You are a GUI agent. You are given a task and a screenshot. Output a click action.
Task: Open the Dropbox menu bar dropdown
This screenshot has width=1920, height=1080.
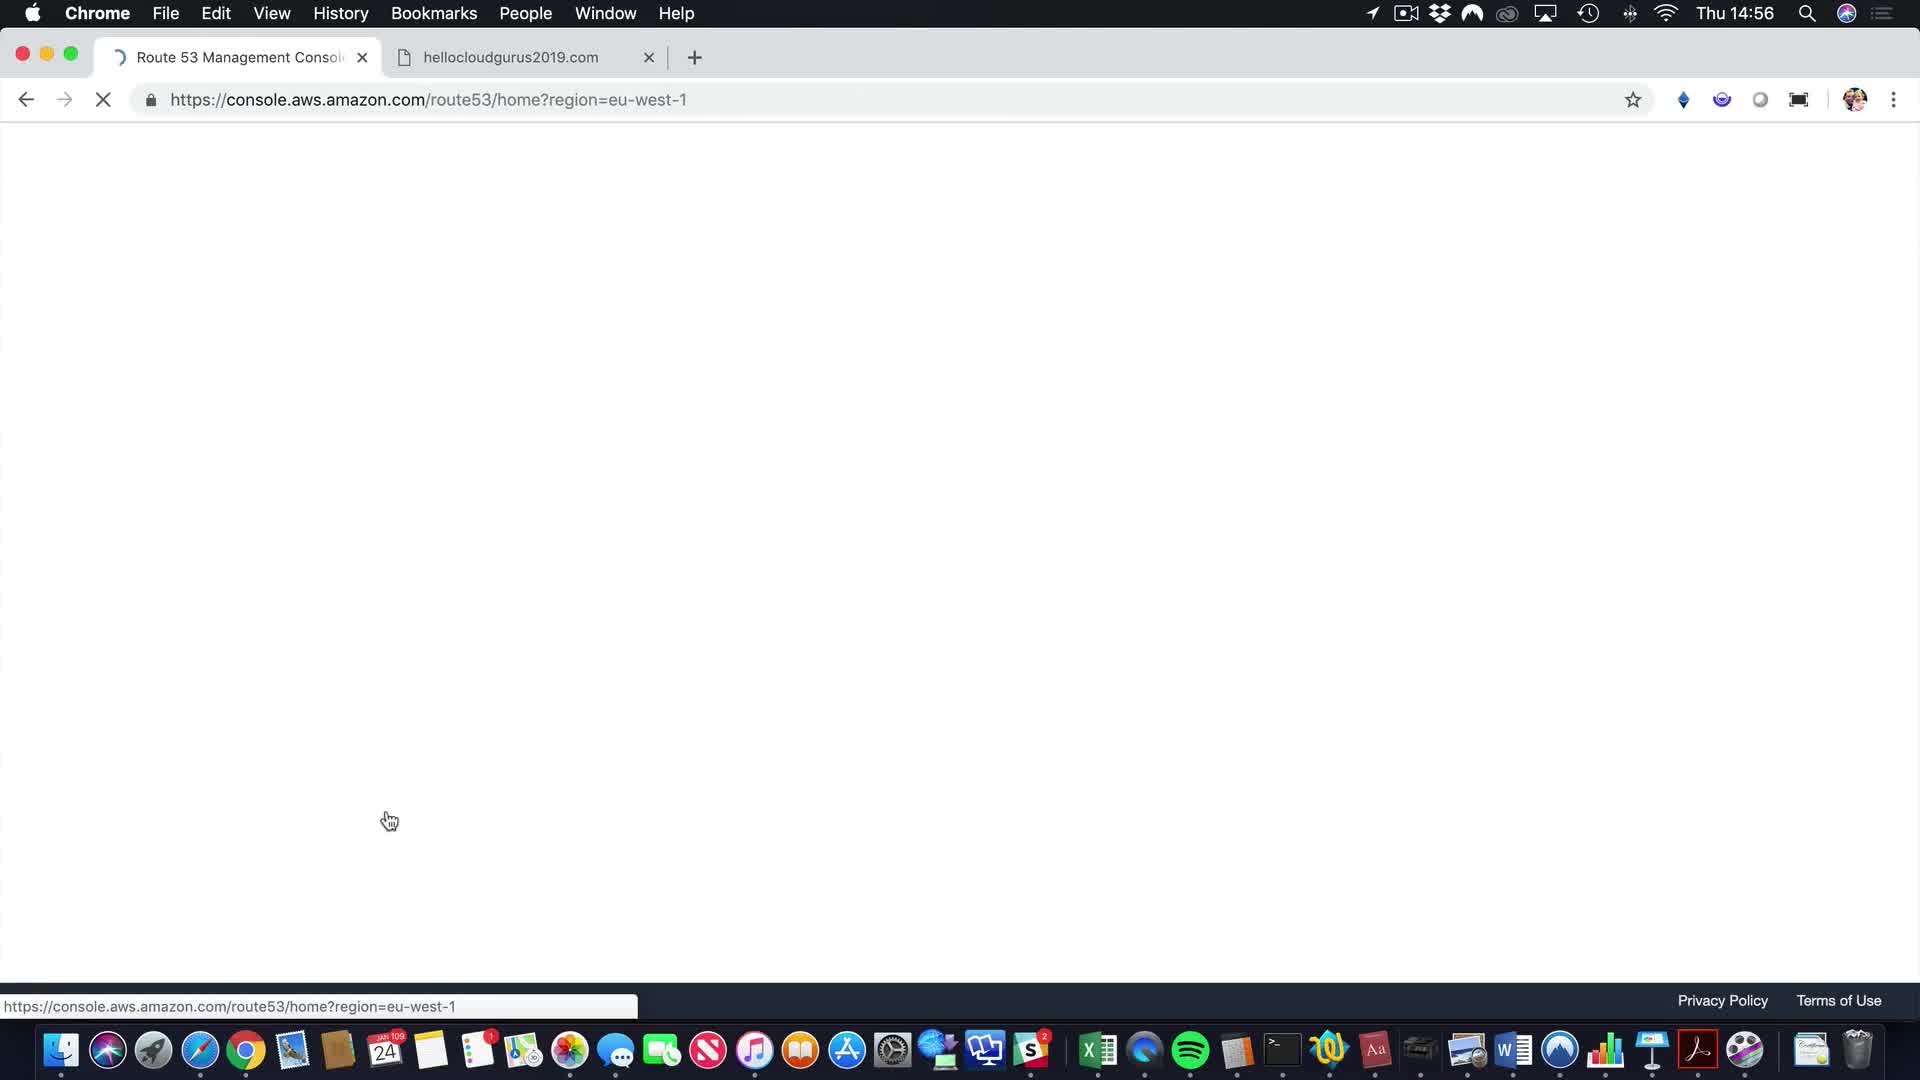(1440, 13)
